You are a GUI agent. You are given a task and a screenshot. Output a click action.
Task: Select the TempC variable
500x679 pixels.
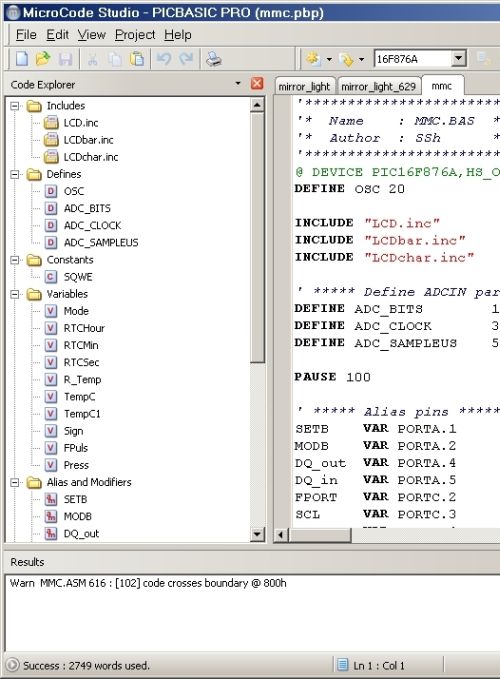point(79,397)
